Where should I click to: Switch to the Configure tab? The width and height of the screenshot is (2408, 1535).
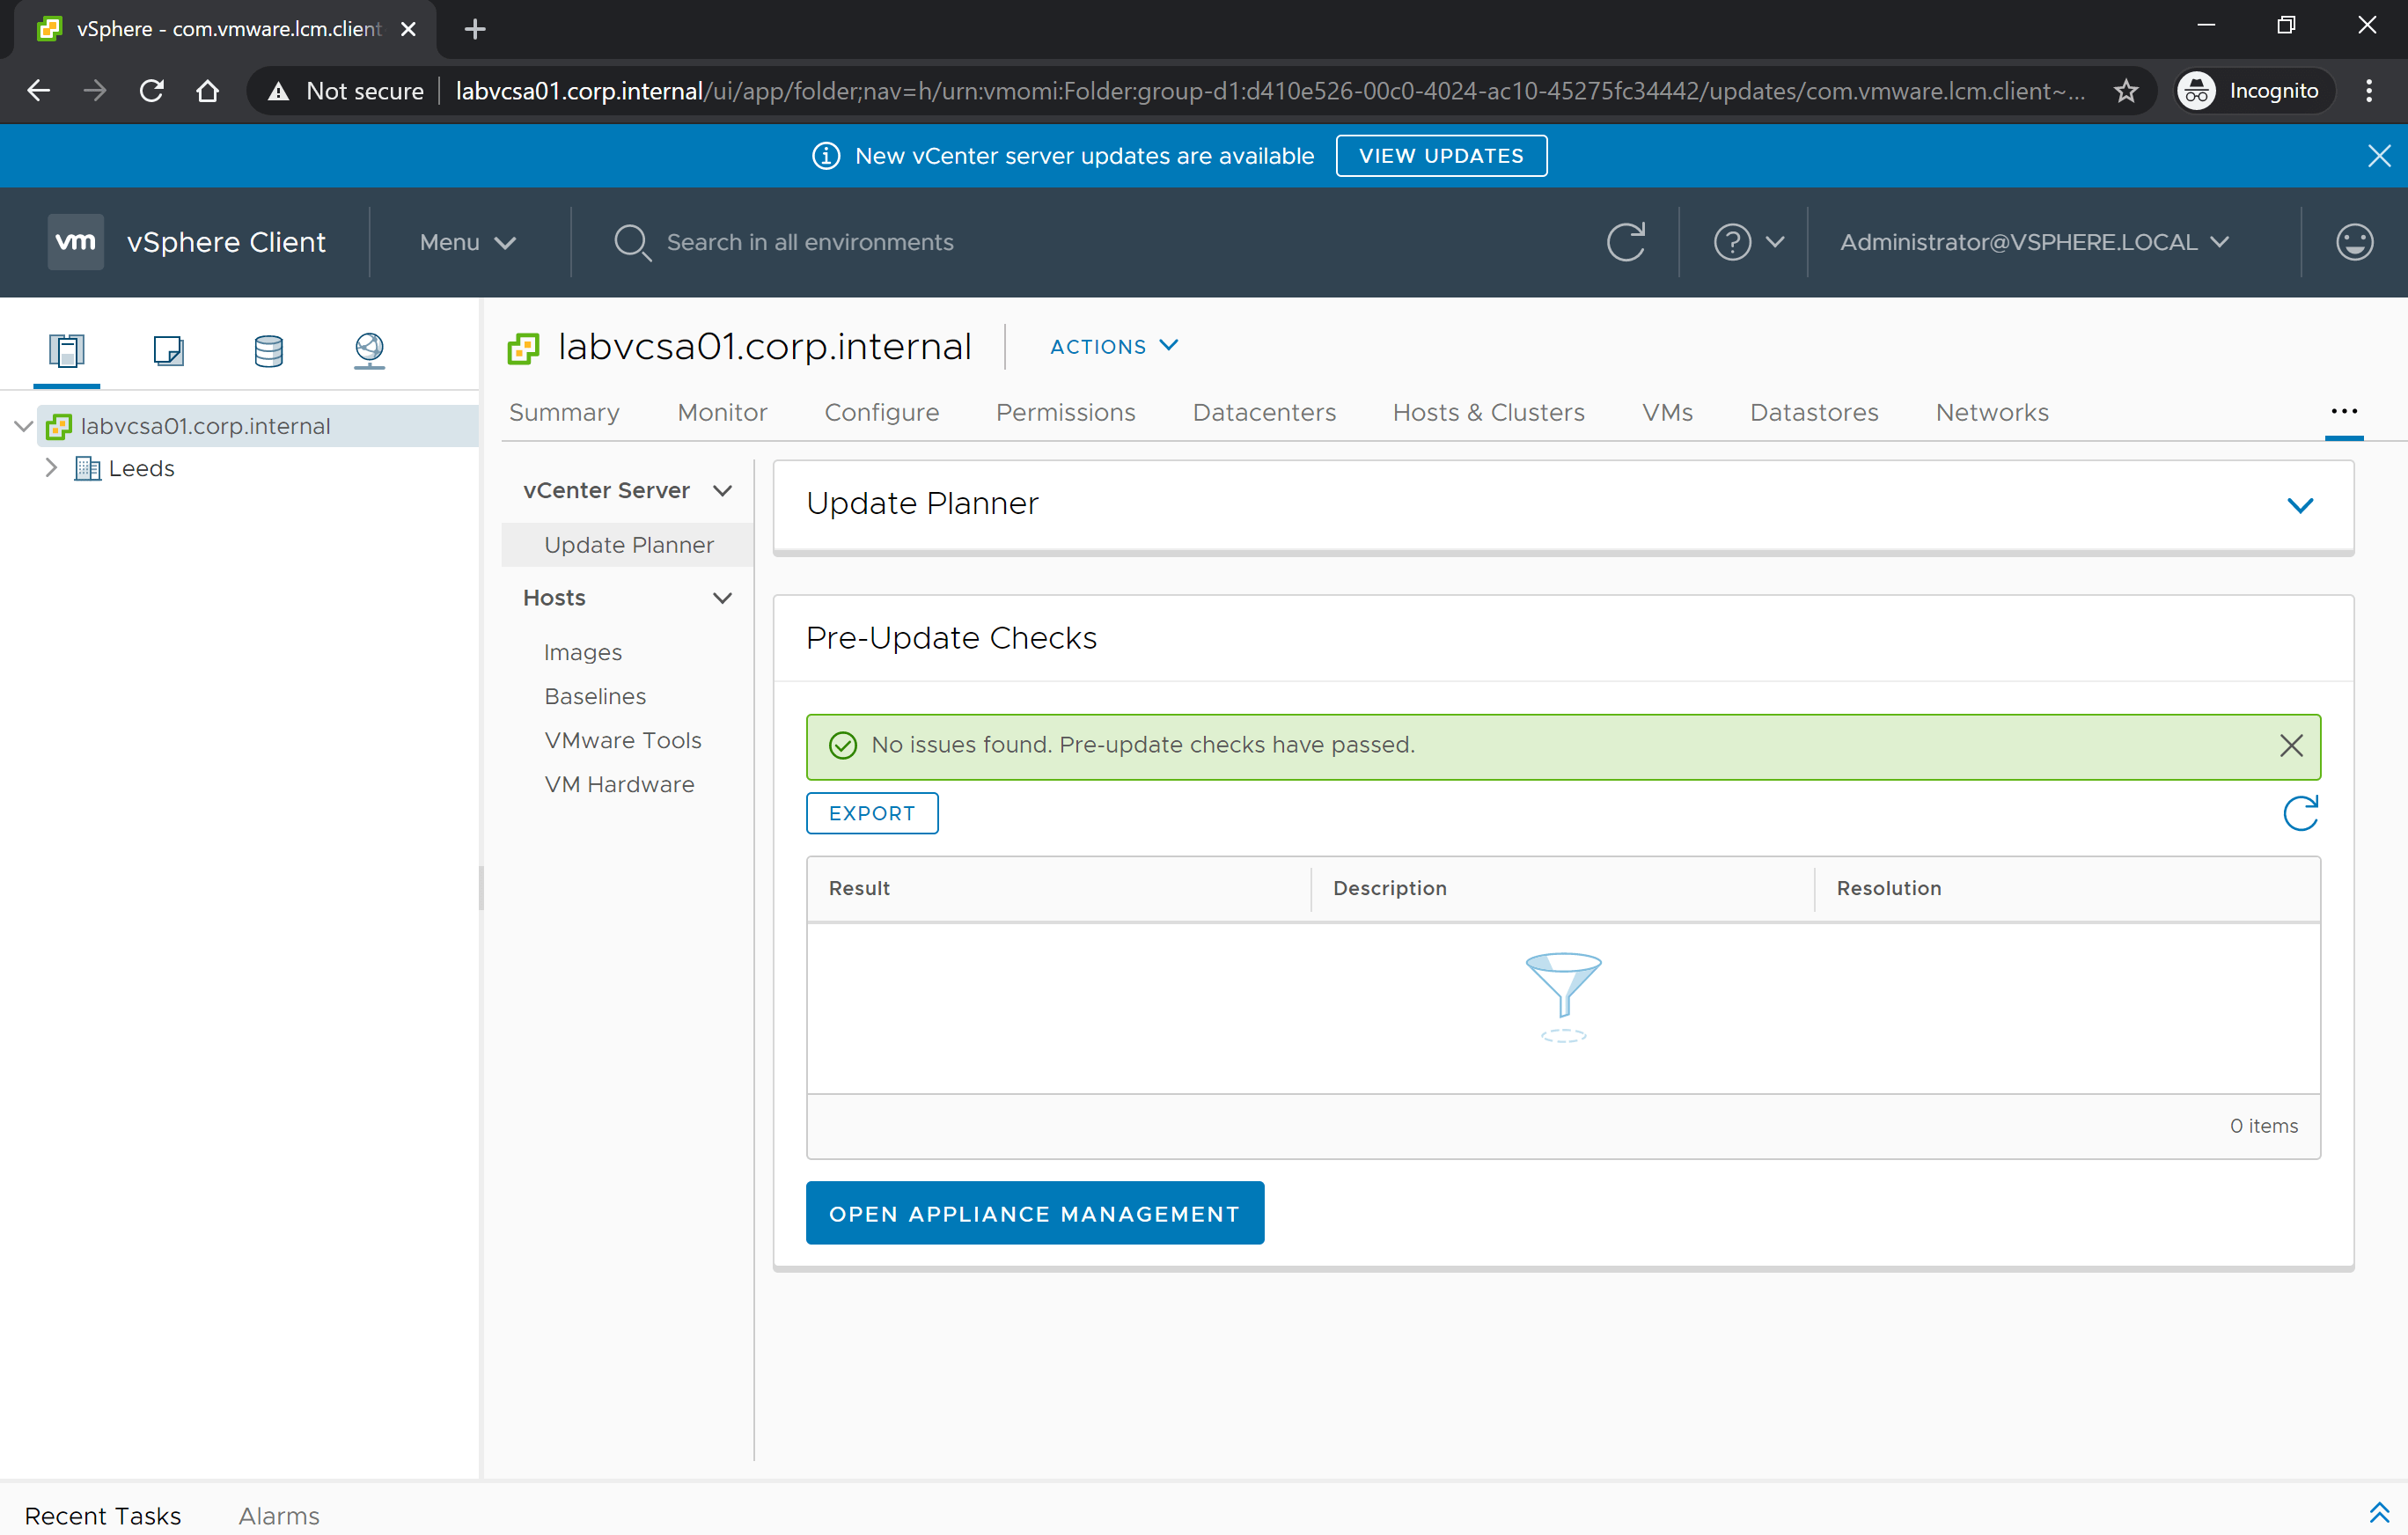(x=881, y=412)
